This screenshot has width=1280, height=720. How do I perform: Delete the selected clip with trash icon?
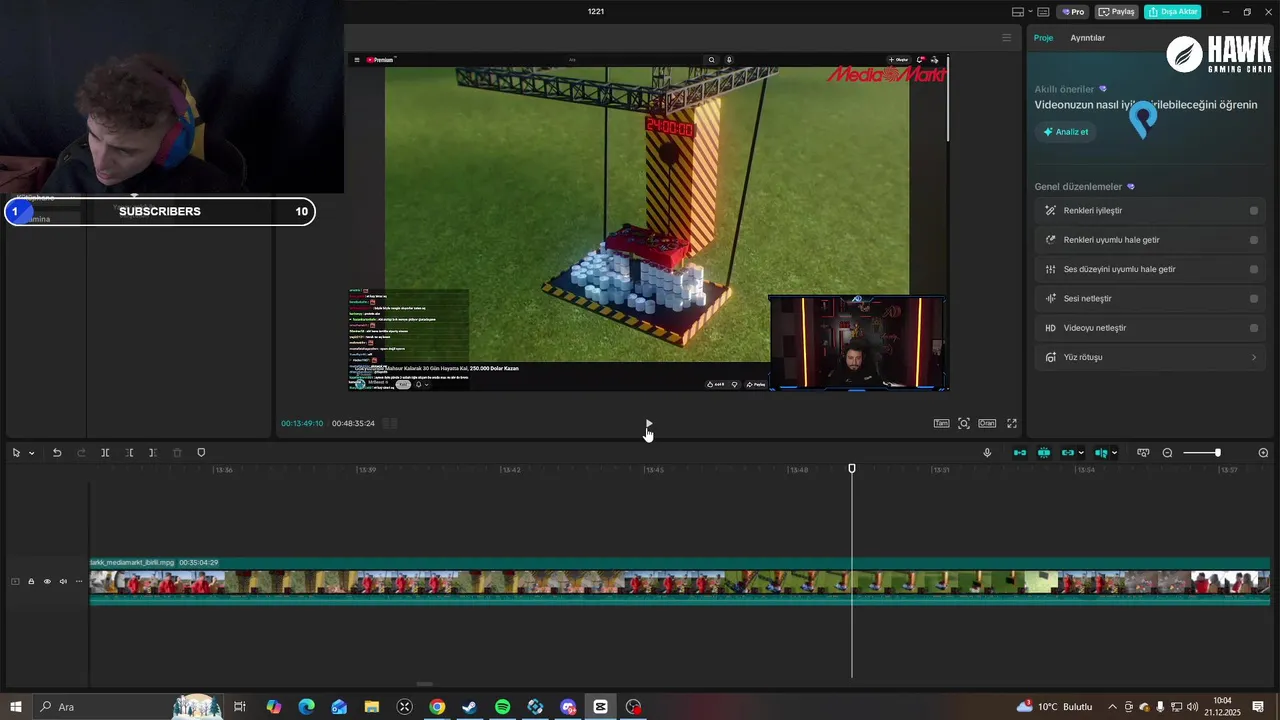[x=177, y=453]
